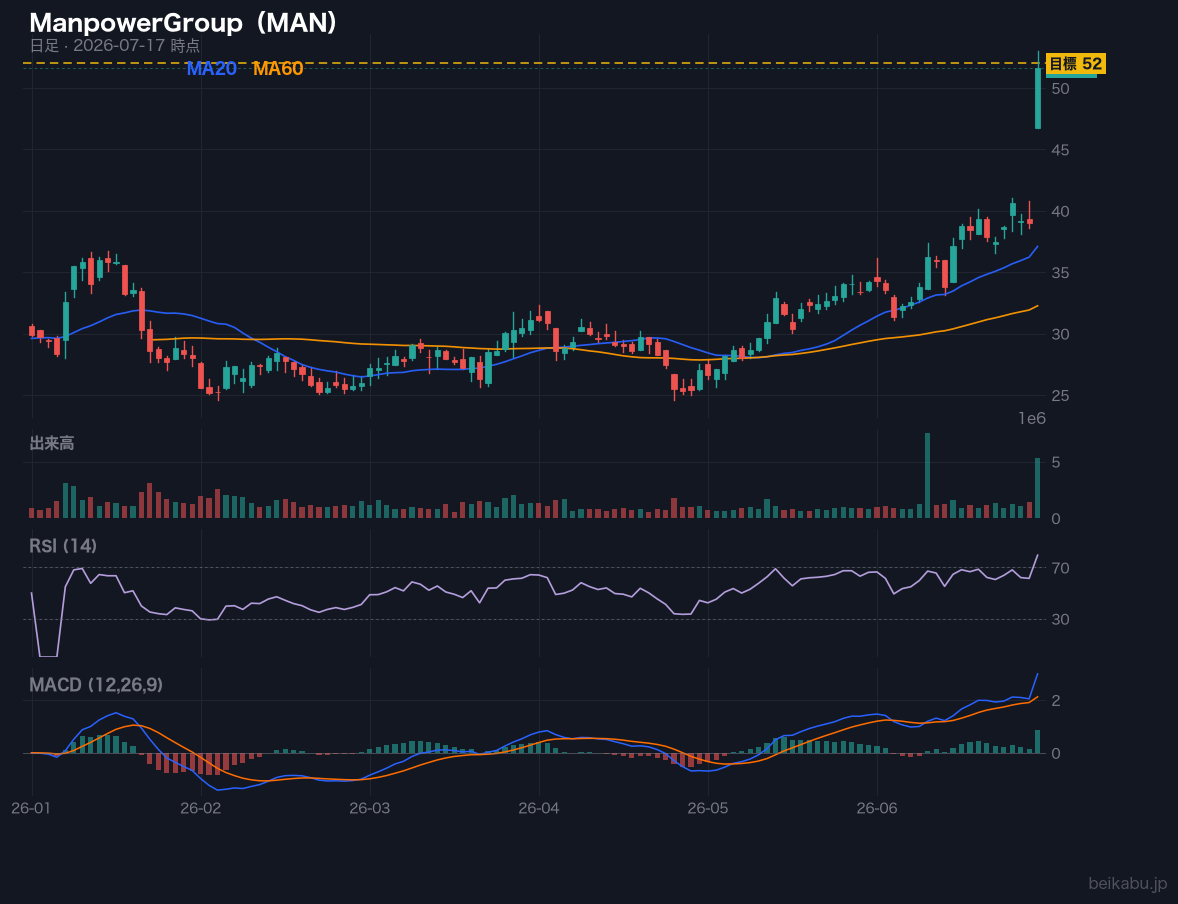Click the 50 price axis label
The image size is (1178, 904).
1060,89
